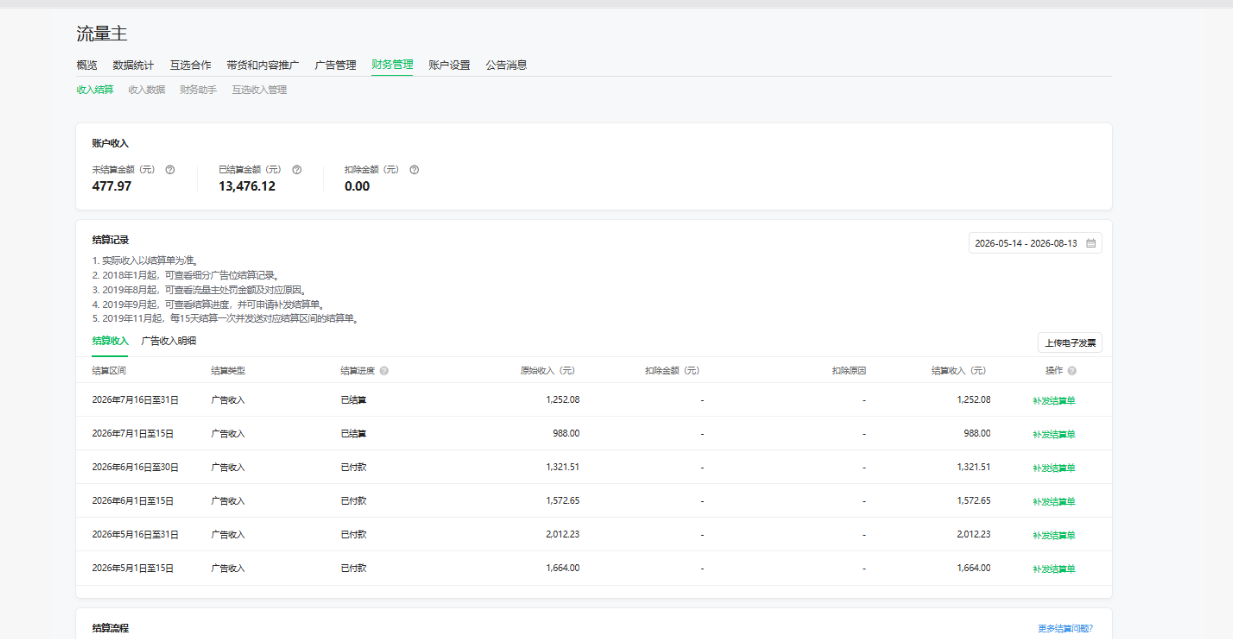
Task: Open 更多结算问题? link
Action: (x=1065, y=629)
